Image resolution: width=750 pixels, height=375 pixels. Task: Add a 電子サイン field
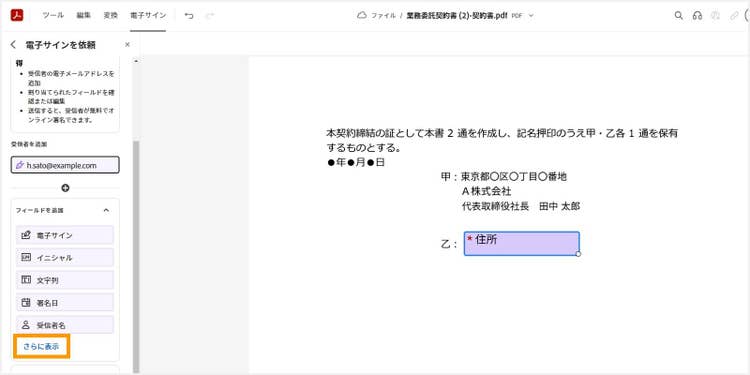pyautogui.click(x=65, y=235)
